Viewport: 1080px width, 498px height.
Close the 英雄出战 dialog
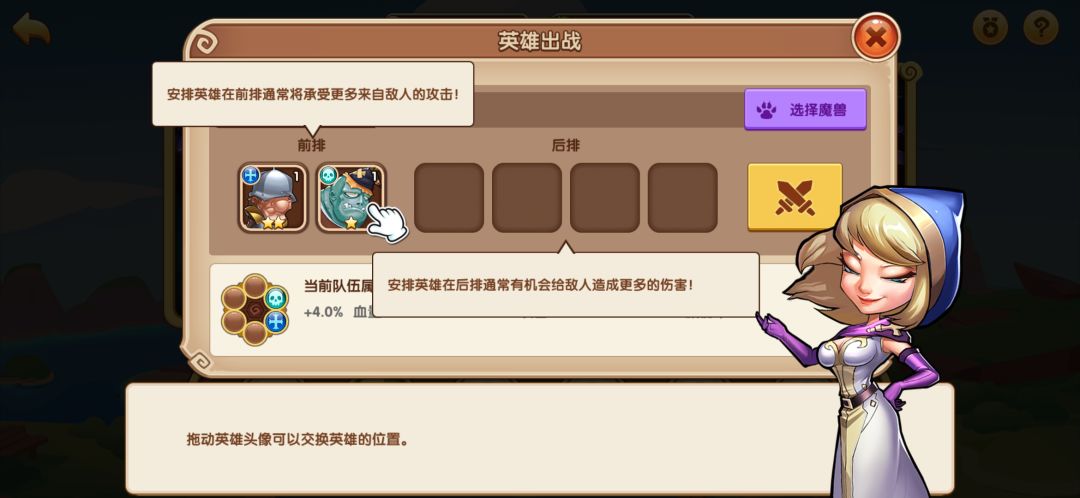pyautogui.click(x=876, y=37)
